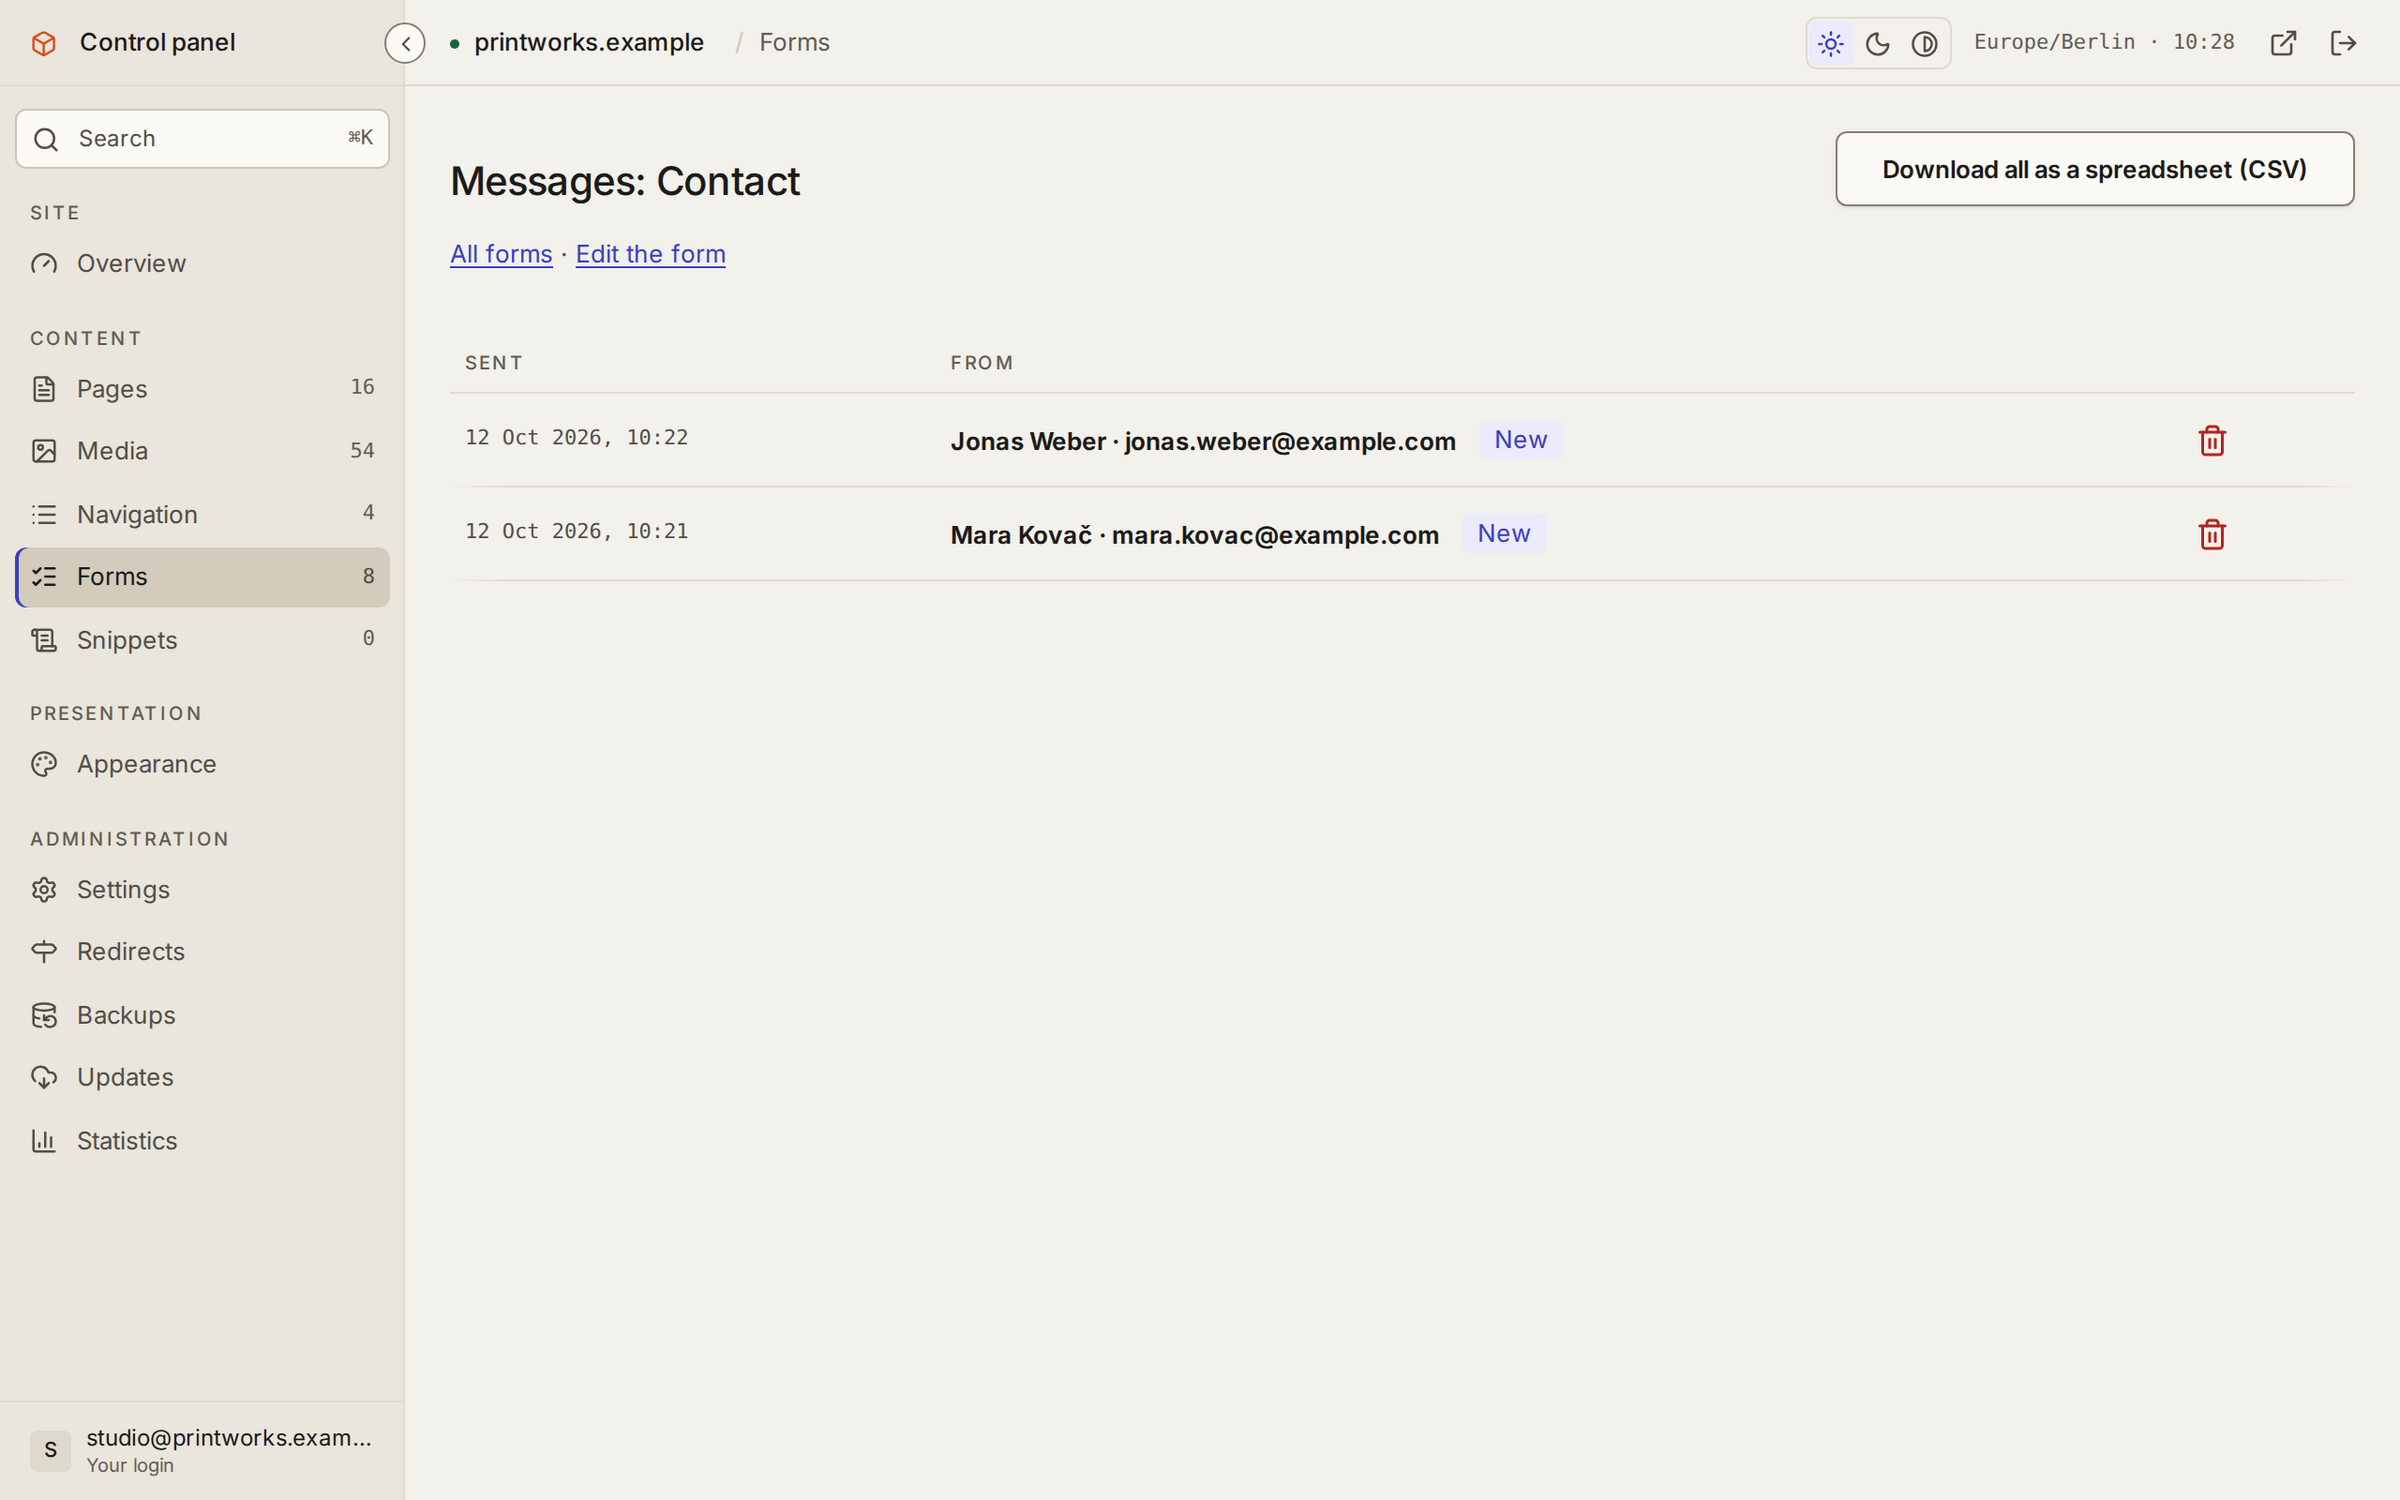This screenshot has width=2400, height=1500.
Task: Click the Forms sidebar icon
Action: 44,577
